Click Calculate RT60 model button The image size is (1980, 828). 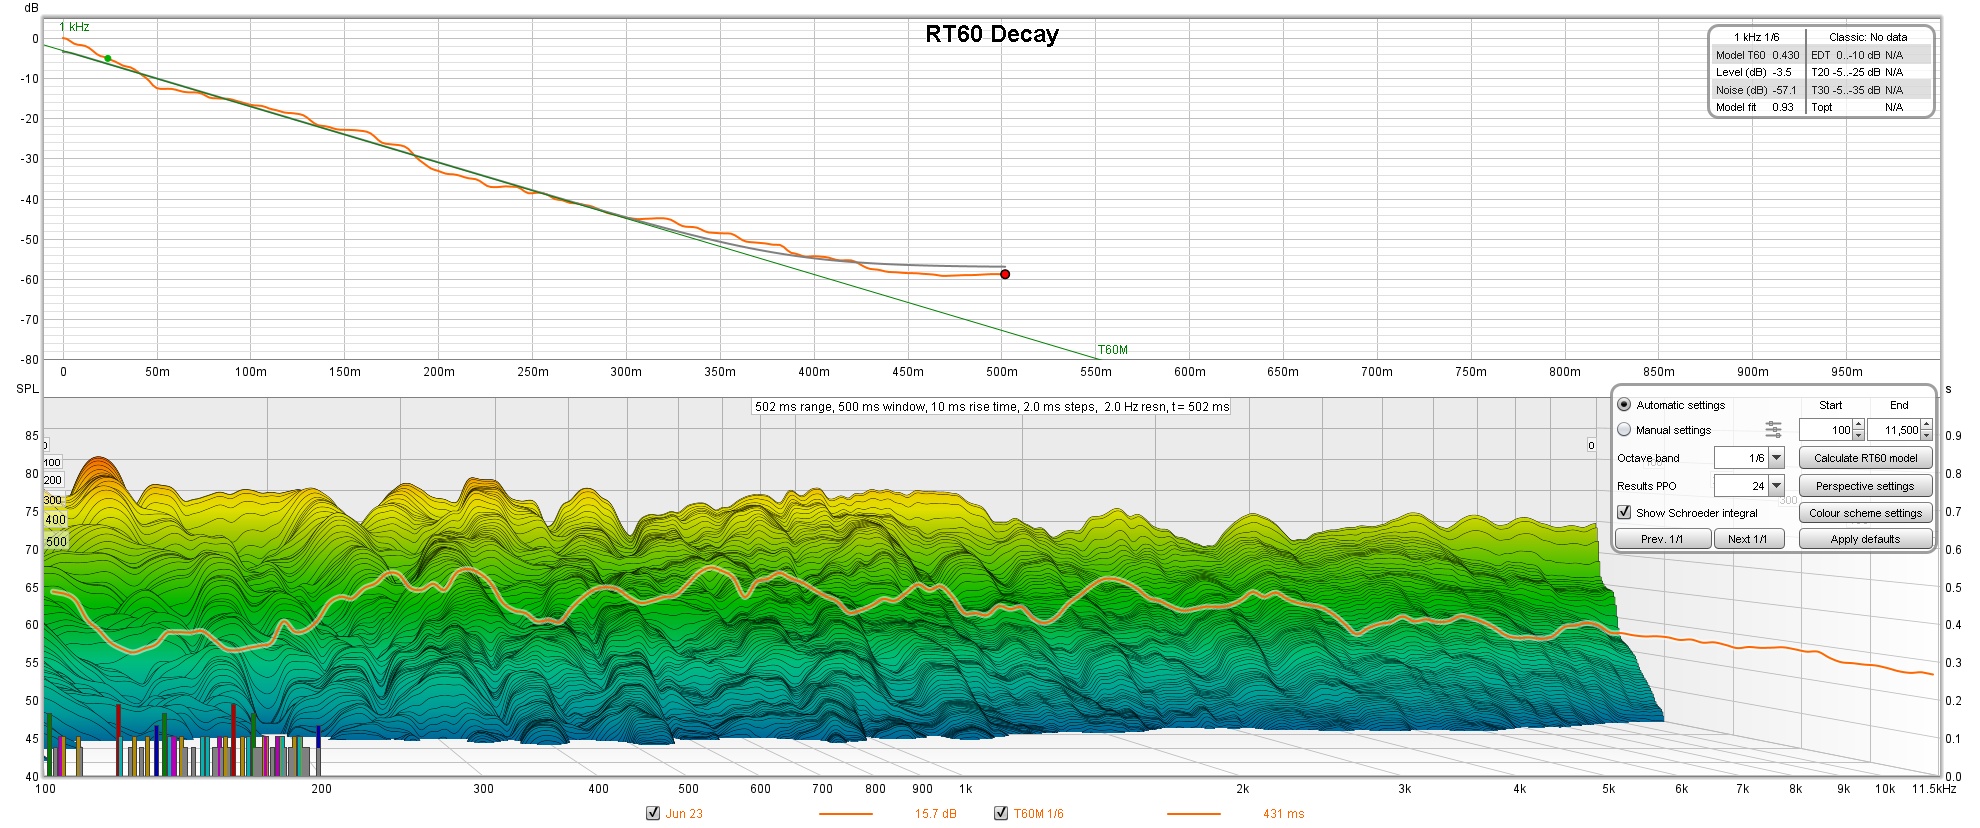point(1865,458)
